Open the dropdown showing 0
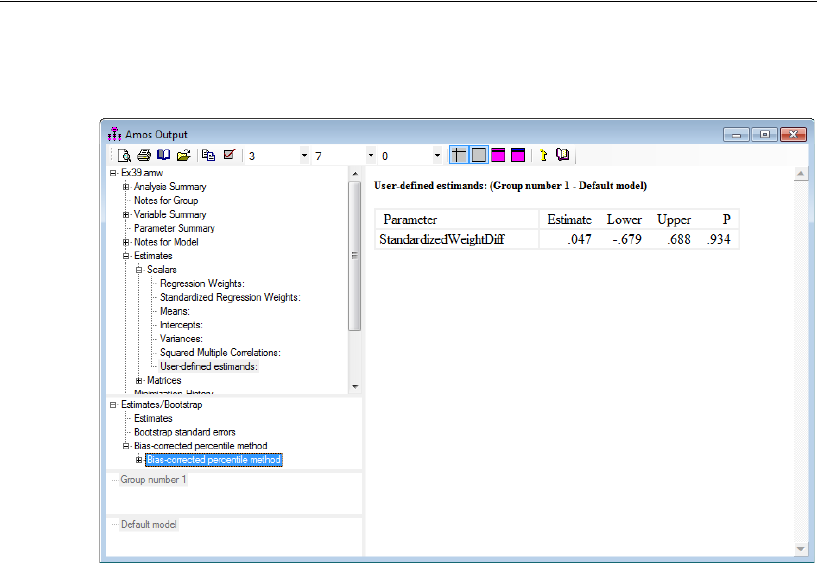This screenshot has height=563, width=817. pos(437,156)
